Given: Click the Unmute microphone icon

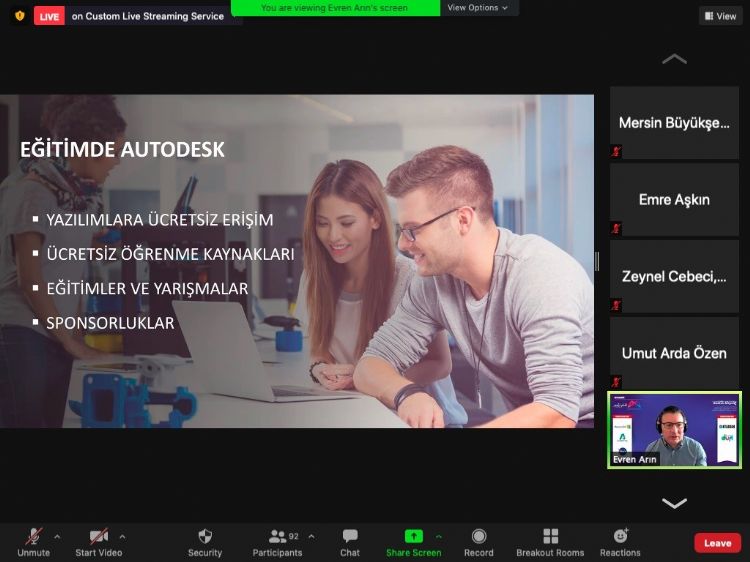Looking at the screenshot, I should [x=33, y=536].
